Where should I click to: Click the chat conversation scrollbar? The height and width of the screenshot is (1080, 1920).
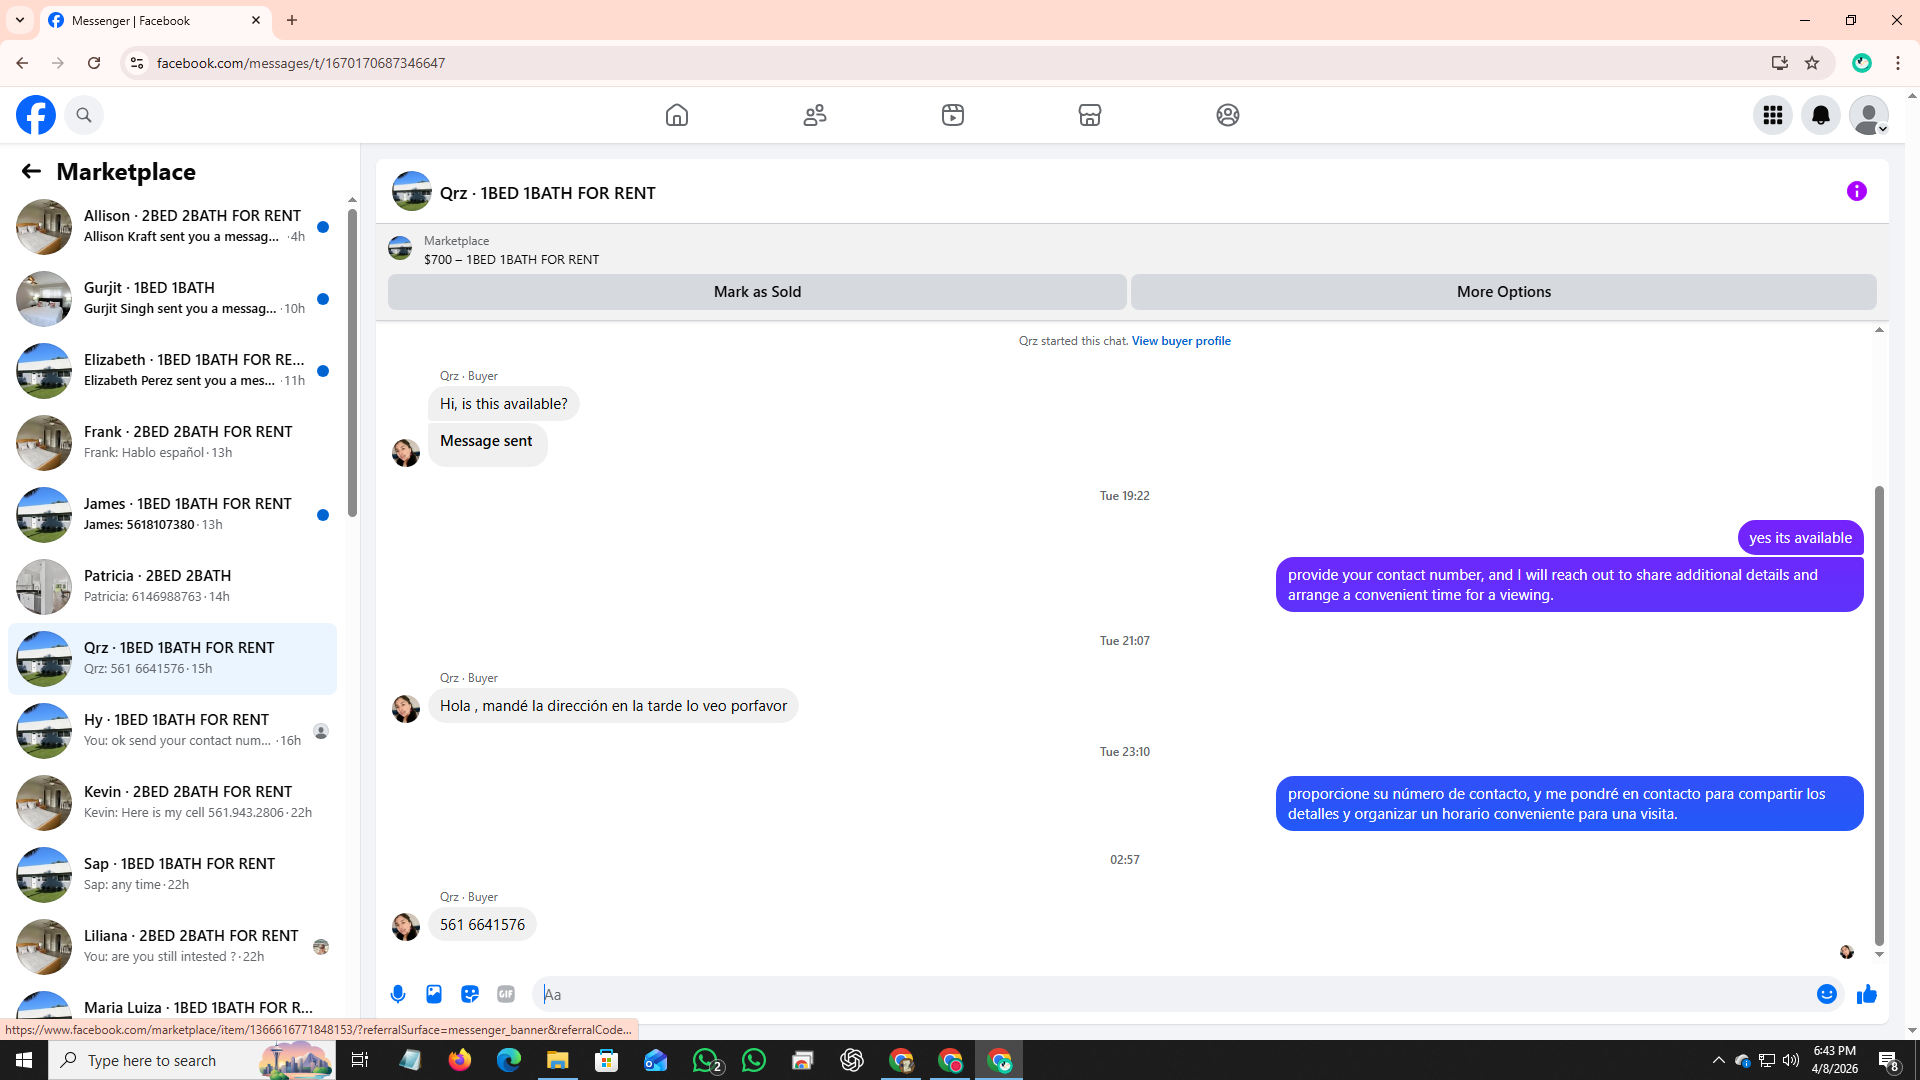click(x=1879, y=715)
